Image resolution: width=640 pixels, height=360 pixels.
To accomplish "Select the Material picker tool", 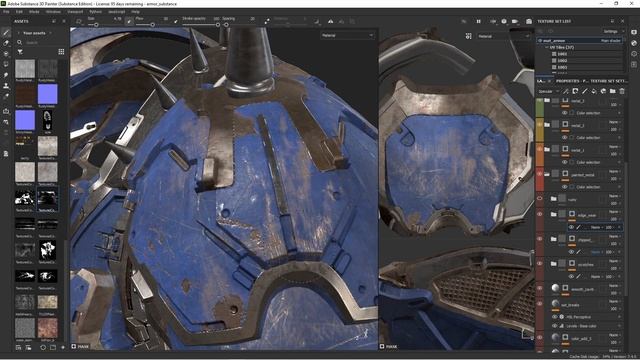I will (x=6, y=97).
